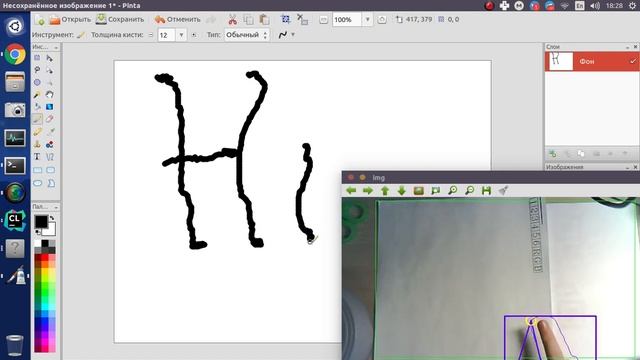Select the Pan hand tool
640x360 pixels.
50,95
